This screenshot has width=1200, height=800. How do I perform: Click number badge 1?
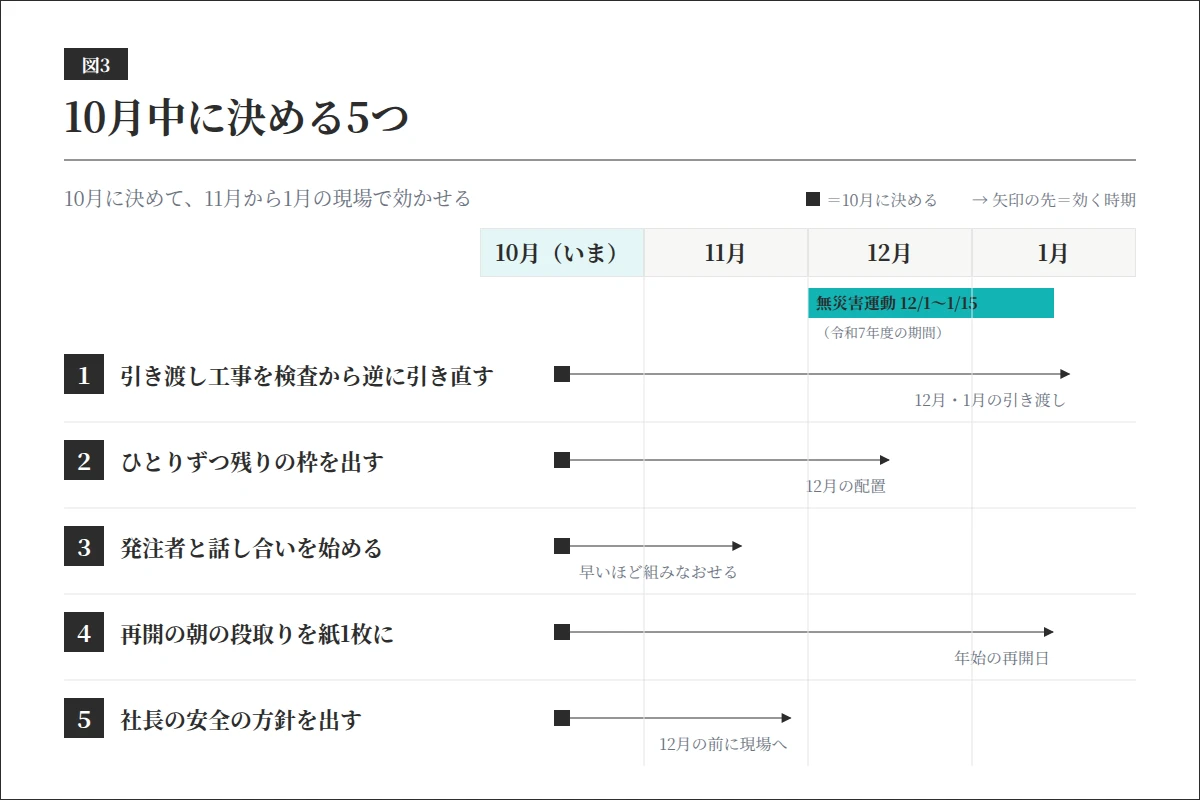point(84,375)
